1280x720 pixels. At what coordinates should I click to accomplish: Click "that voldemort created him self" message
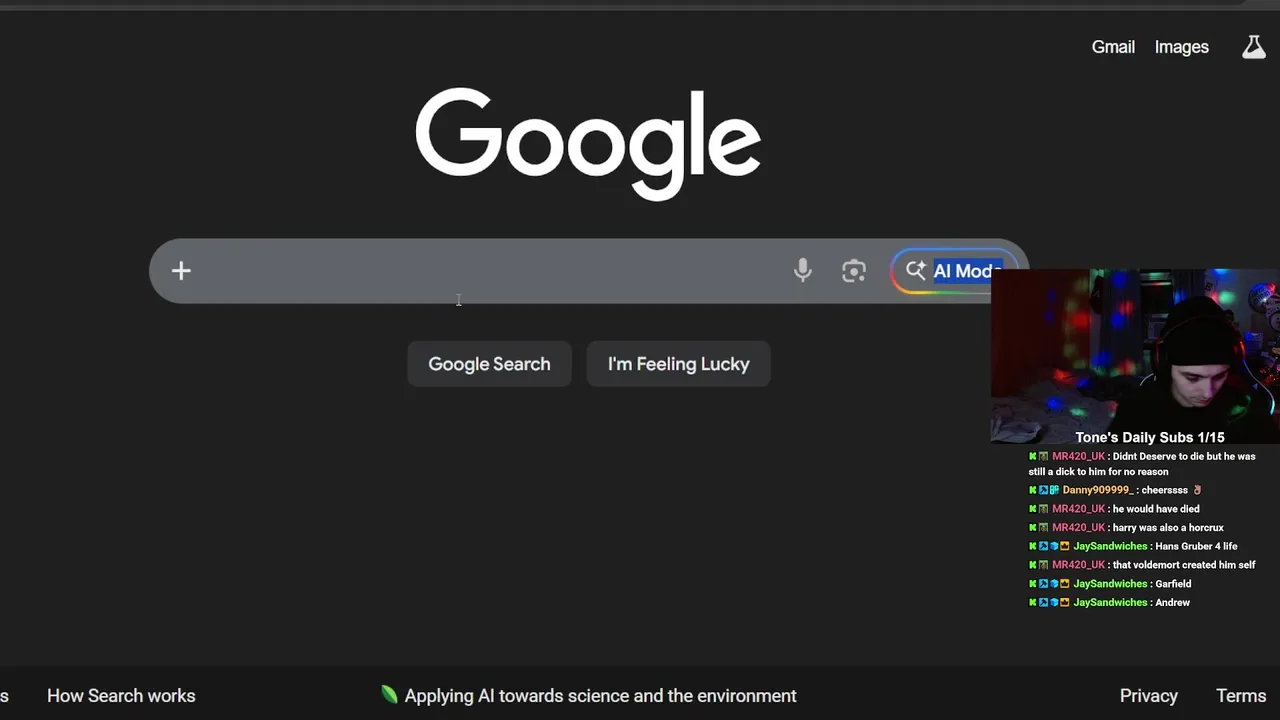(x=1184, y=565)
